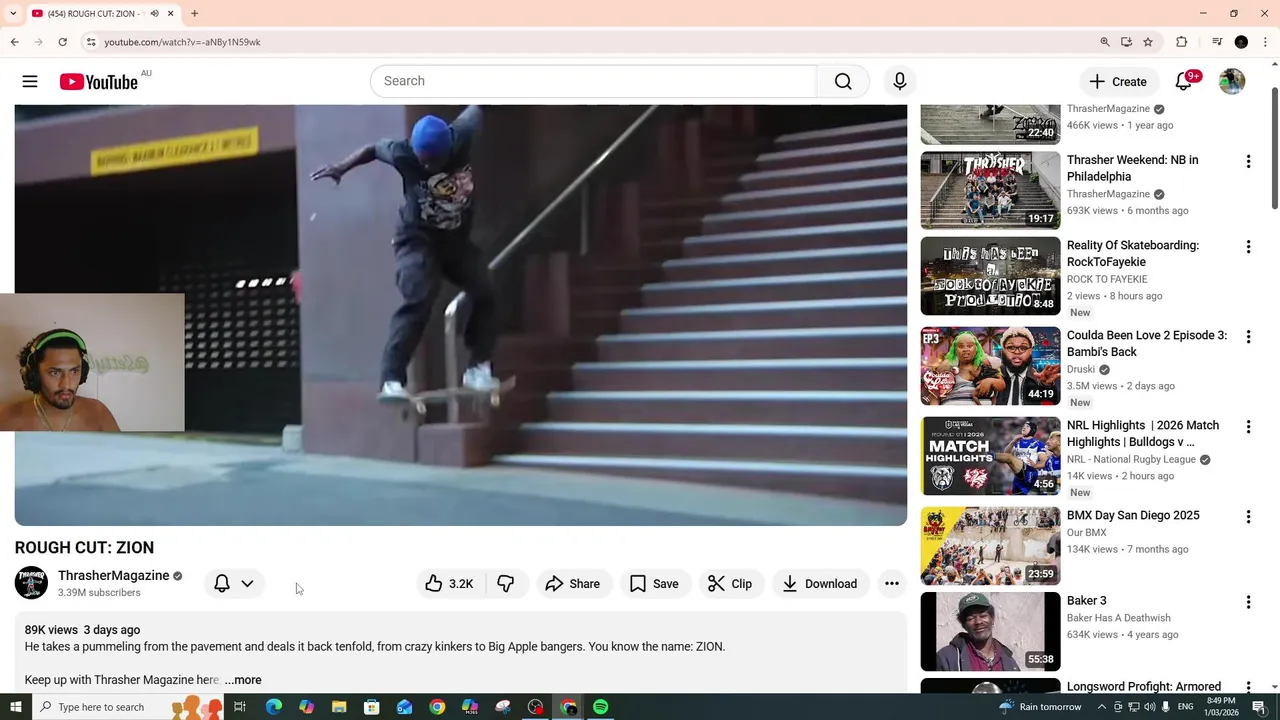Expand subscription options chevron next to bell
Screen dimensions: 1280x720
coord(247,584)
